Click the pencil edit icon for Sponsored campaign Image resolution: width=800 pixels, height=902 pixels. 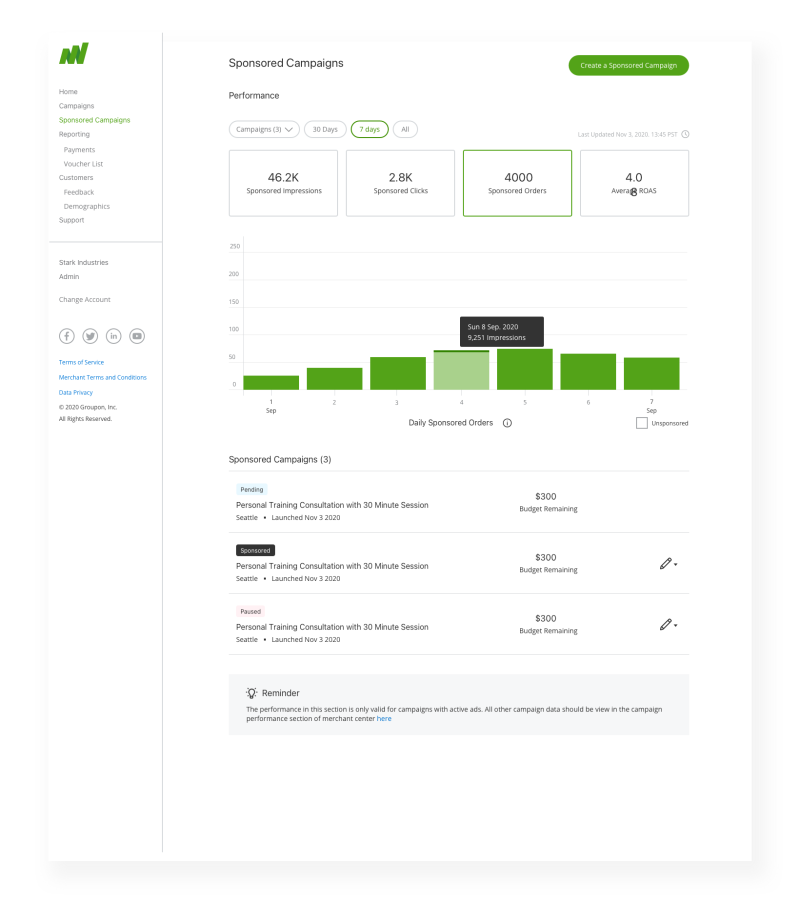point(665,564)
